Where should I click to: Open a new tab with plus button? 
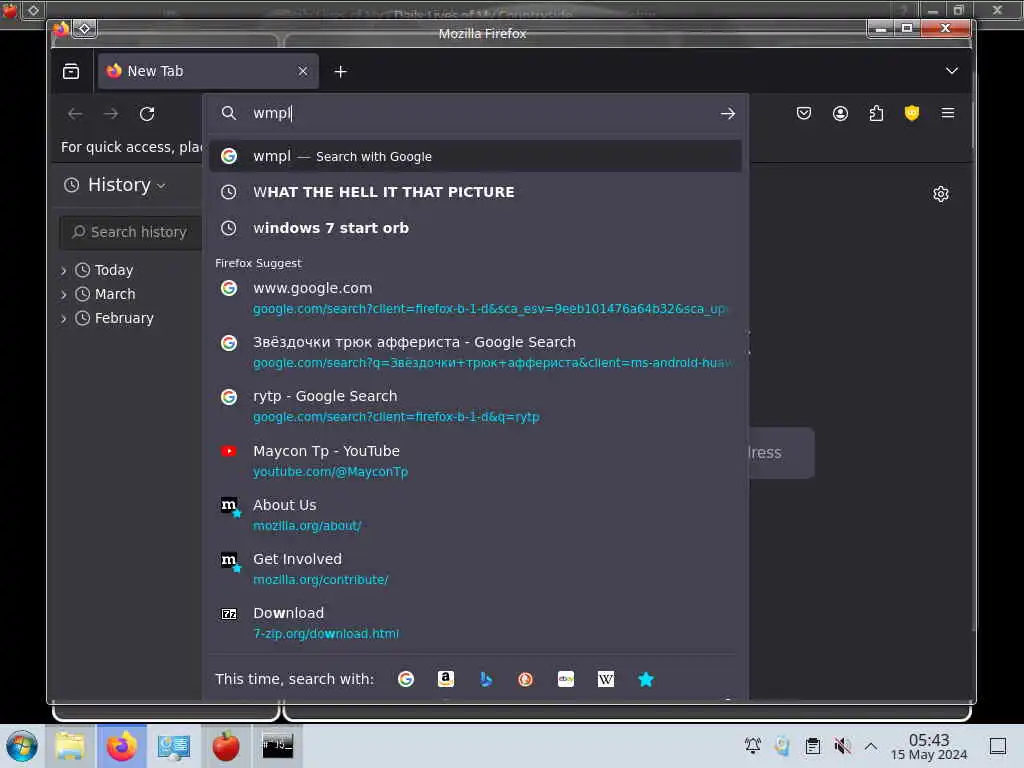pyautogui.click(x=340, y=71)
